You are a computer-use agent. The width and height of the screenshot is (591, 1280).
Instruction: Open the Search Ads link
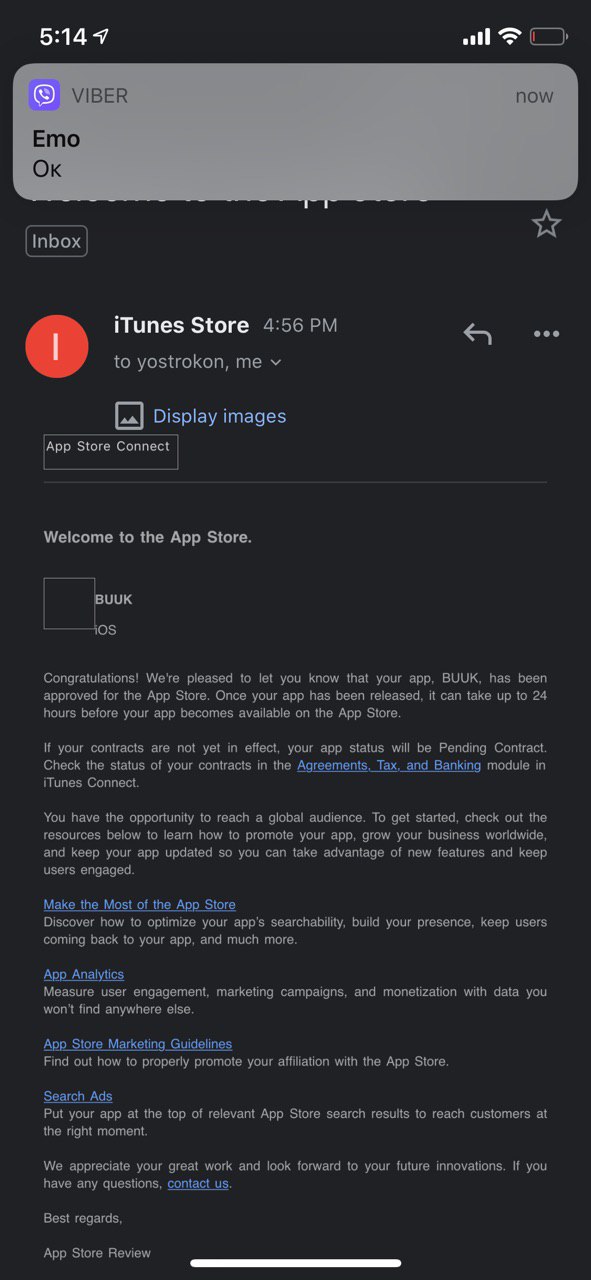(78, 1096)
